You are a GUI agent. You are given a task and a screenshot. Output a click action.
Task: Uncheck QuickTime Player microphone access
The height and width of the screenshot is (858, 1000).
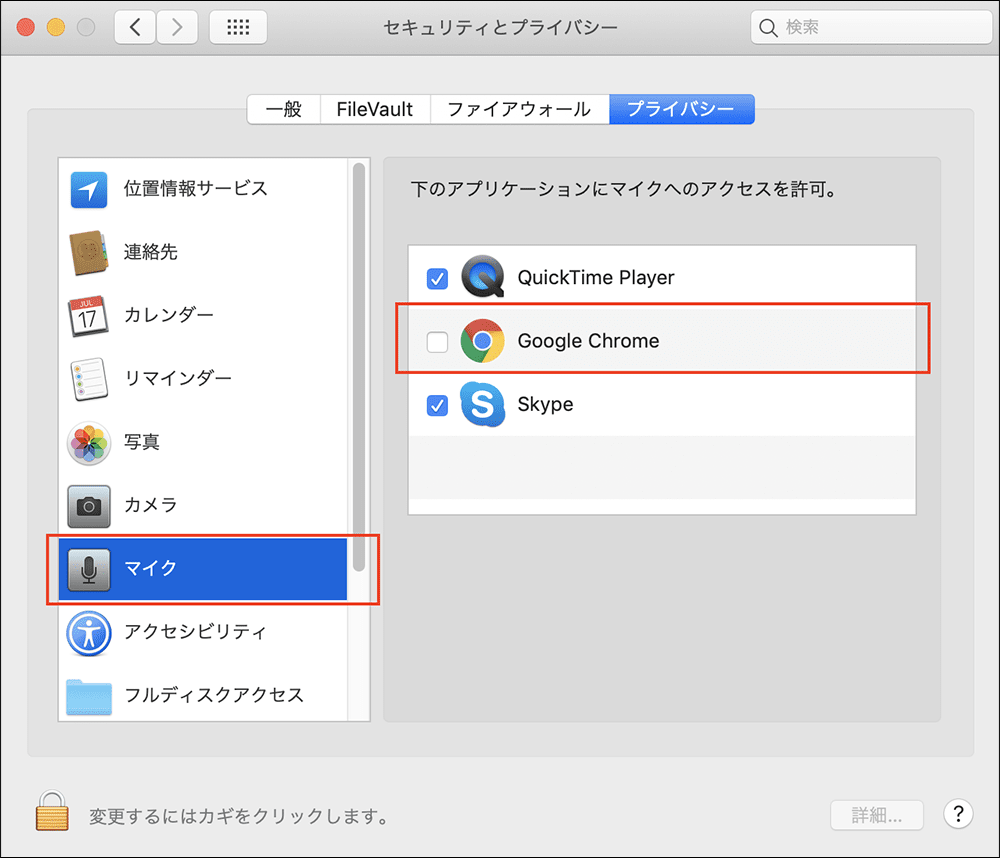[438, 278]
